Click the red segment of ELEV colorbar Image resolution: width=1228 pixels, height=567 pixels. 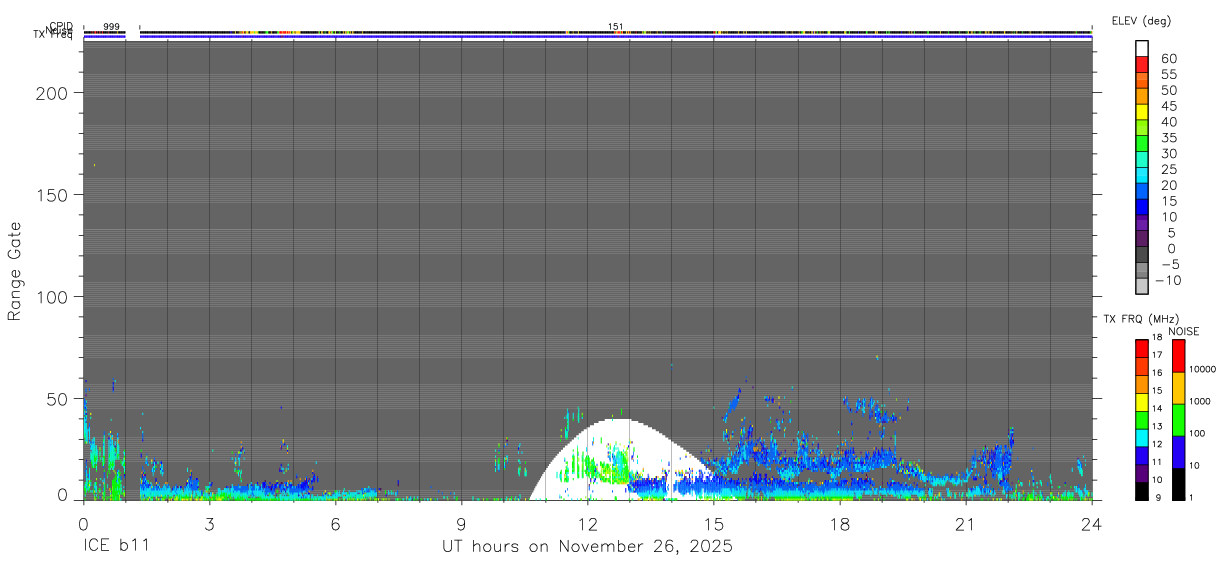tap(1142, 64)
